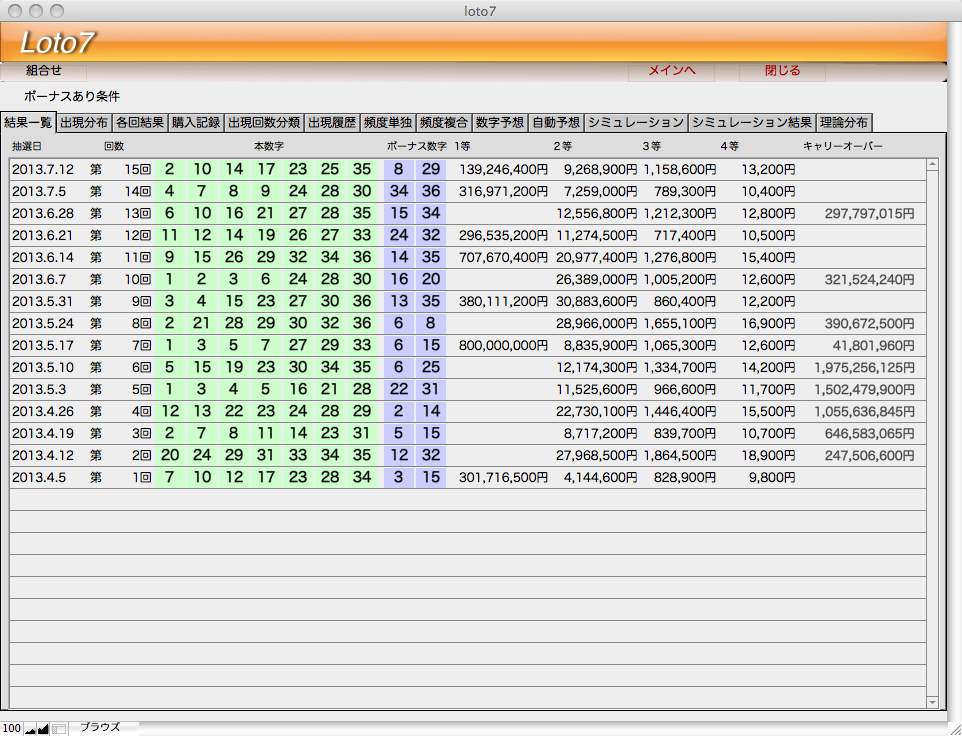Click carryover amount 247,506,600円

click(869, 456)
